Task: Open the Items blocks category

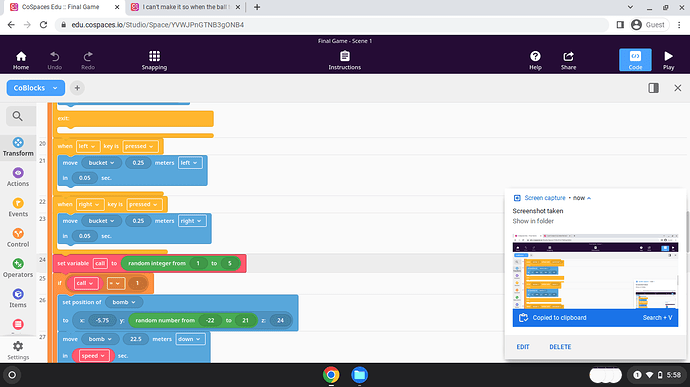Action: 18,299
